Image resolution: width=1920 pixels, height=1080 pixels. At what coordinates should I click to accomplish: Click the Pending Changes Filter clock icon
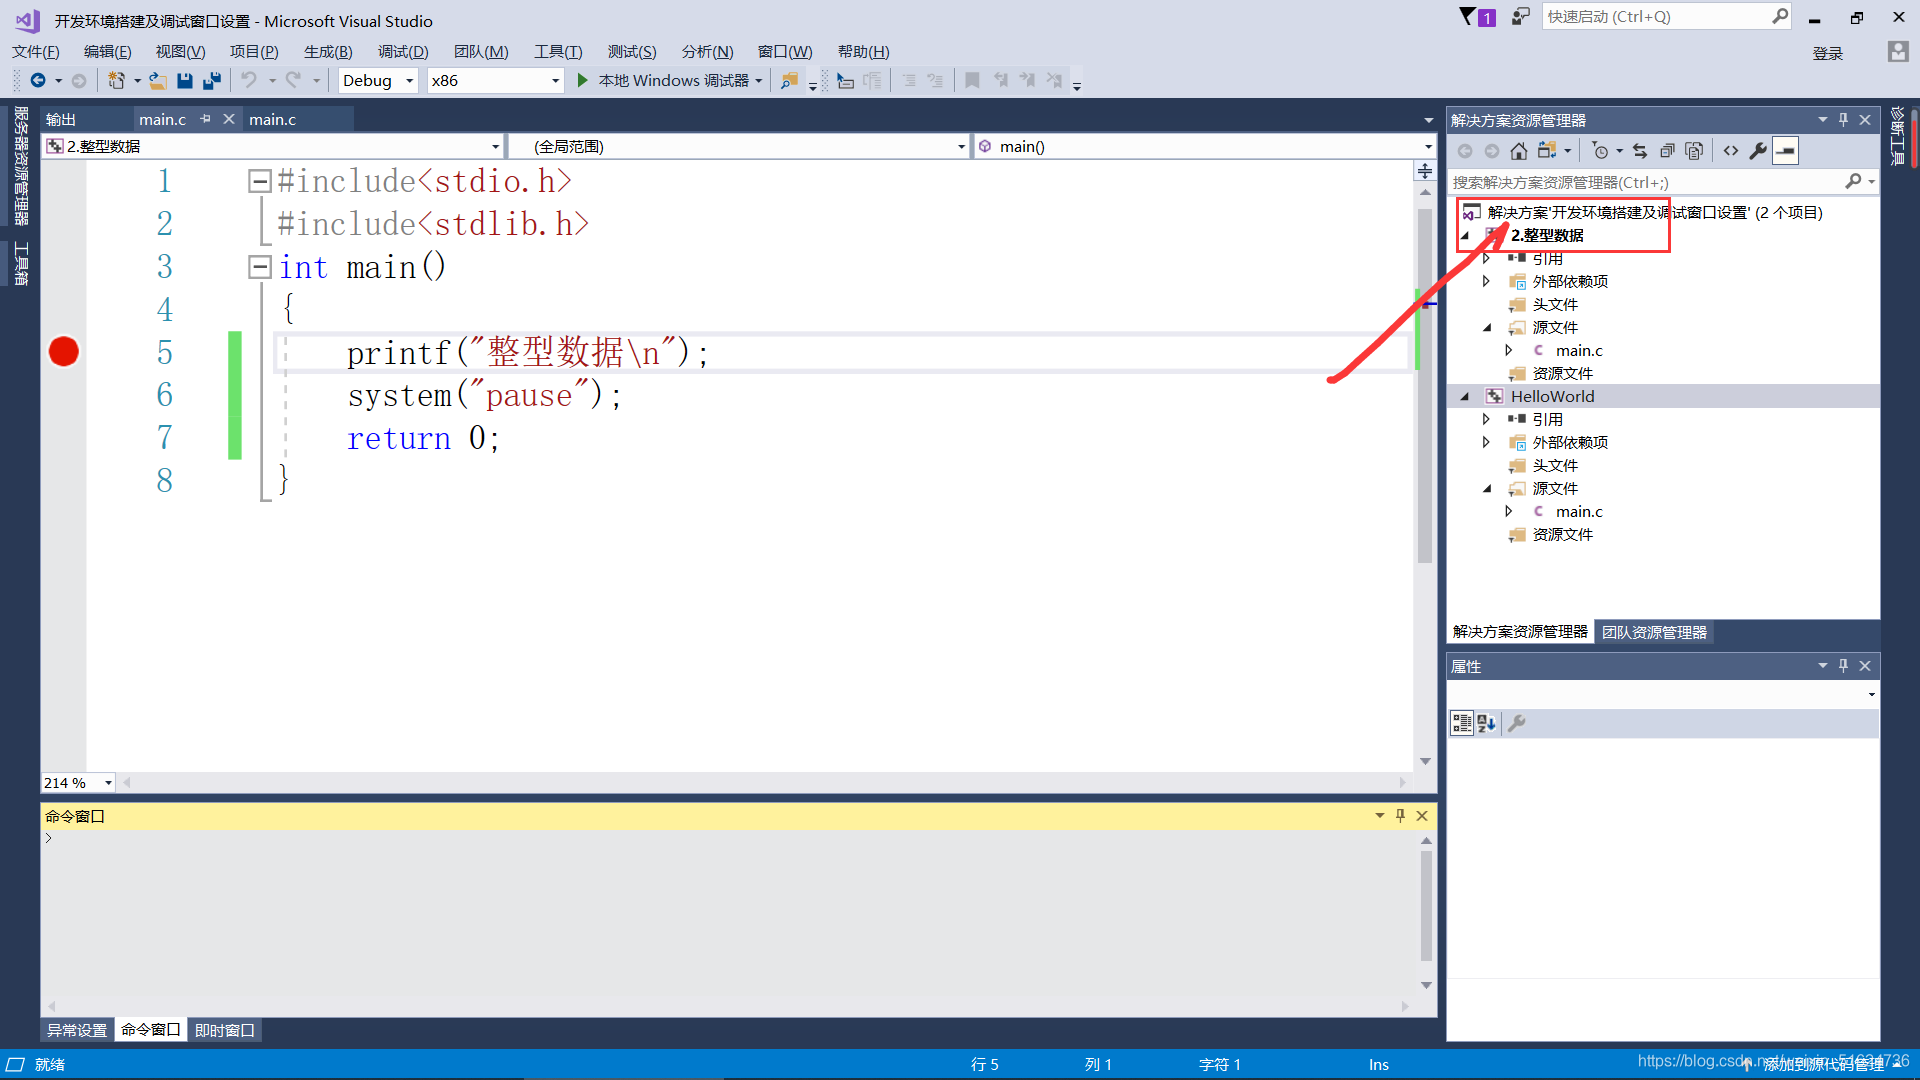1600,151
